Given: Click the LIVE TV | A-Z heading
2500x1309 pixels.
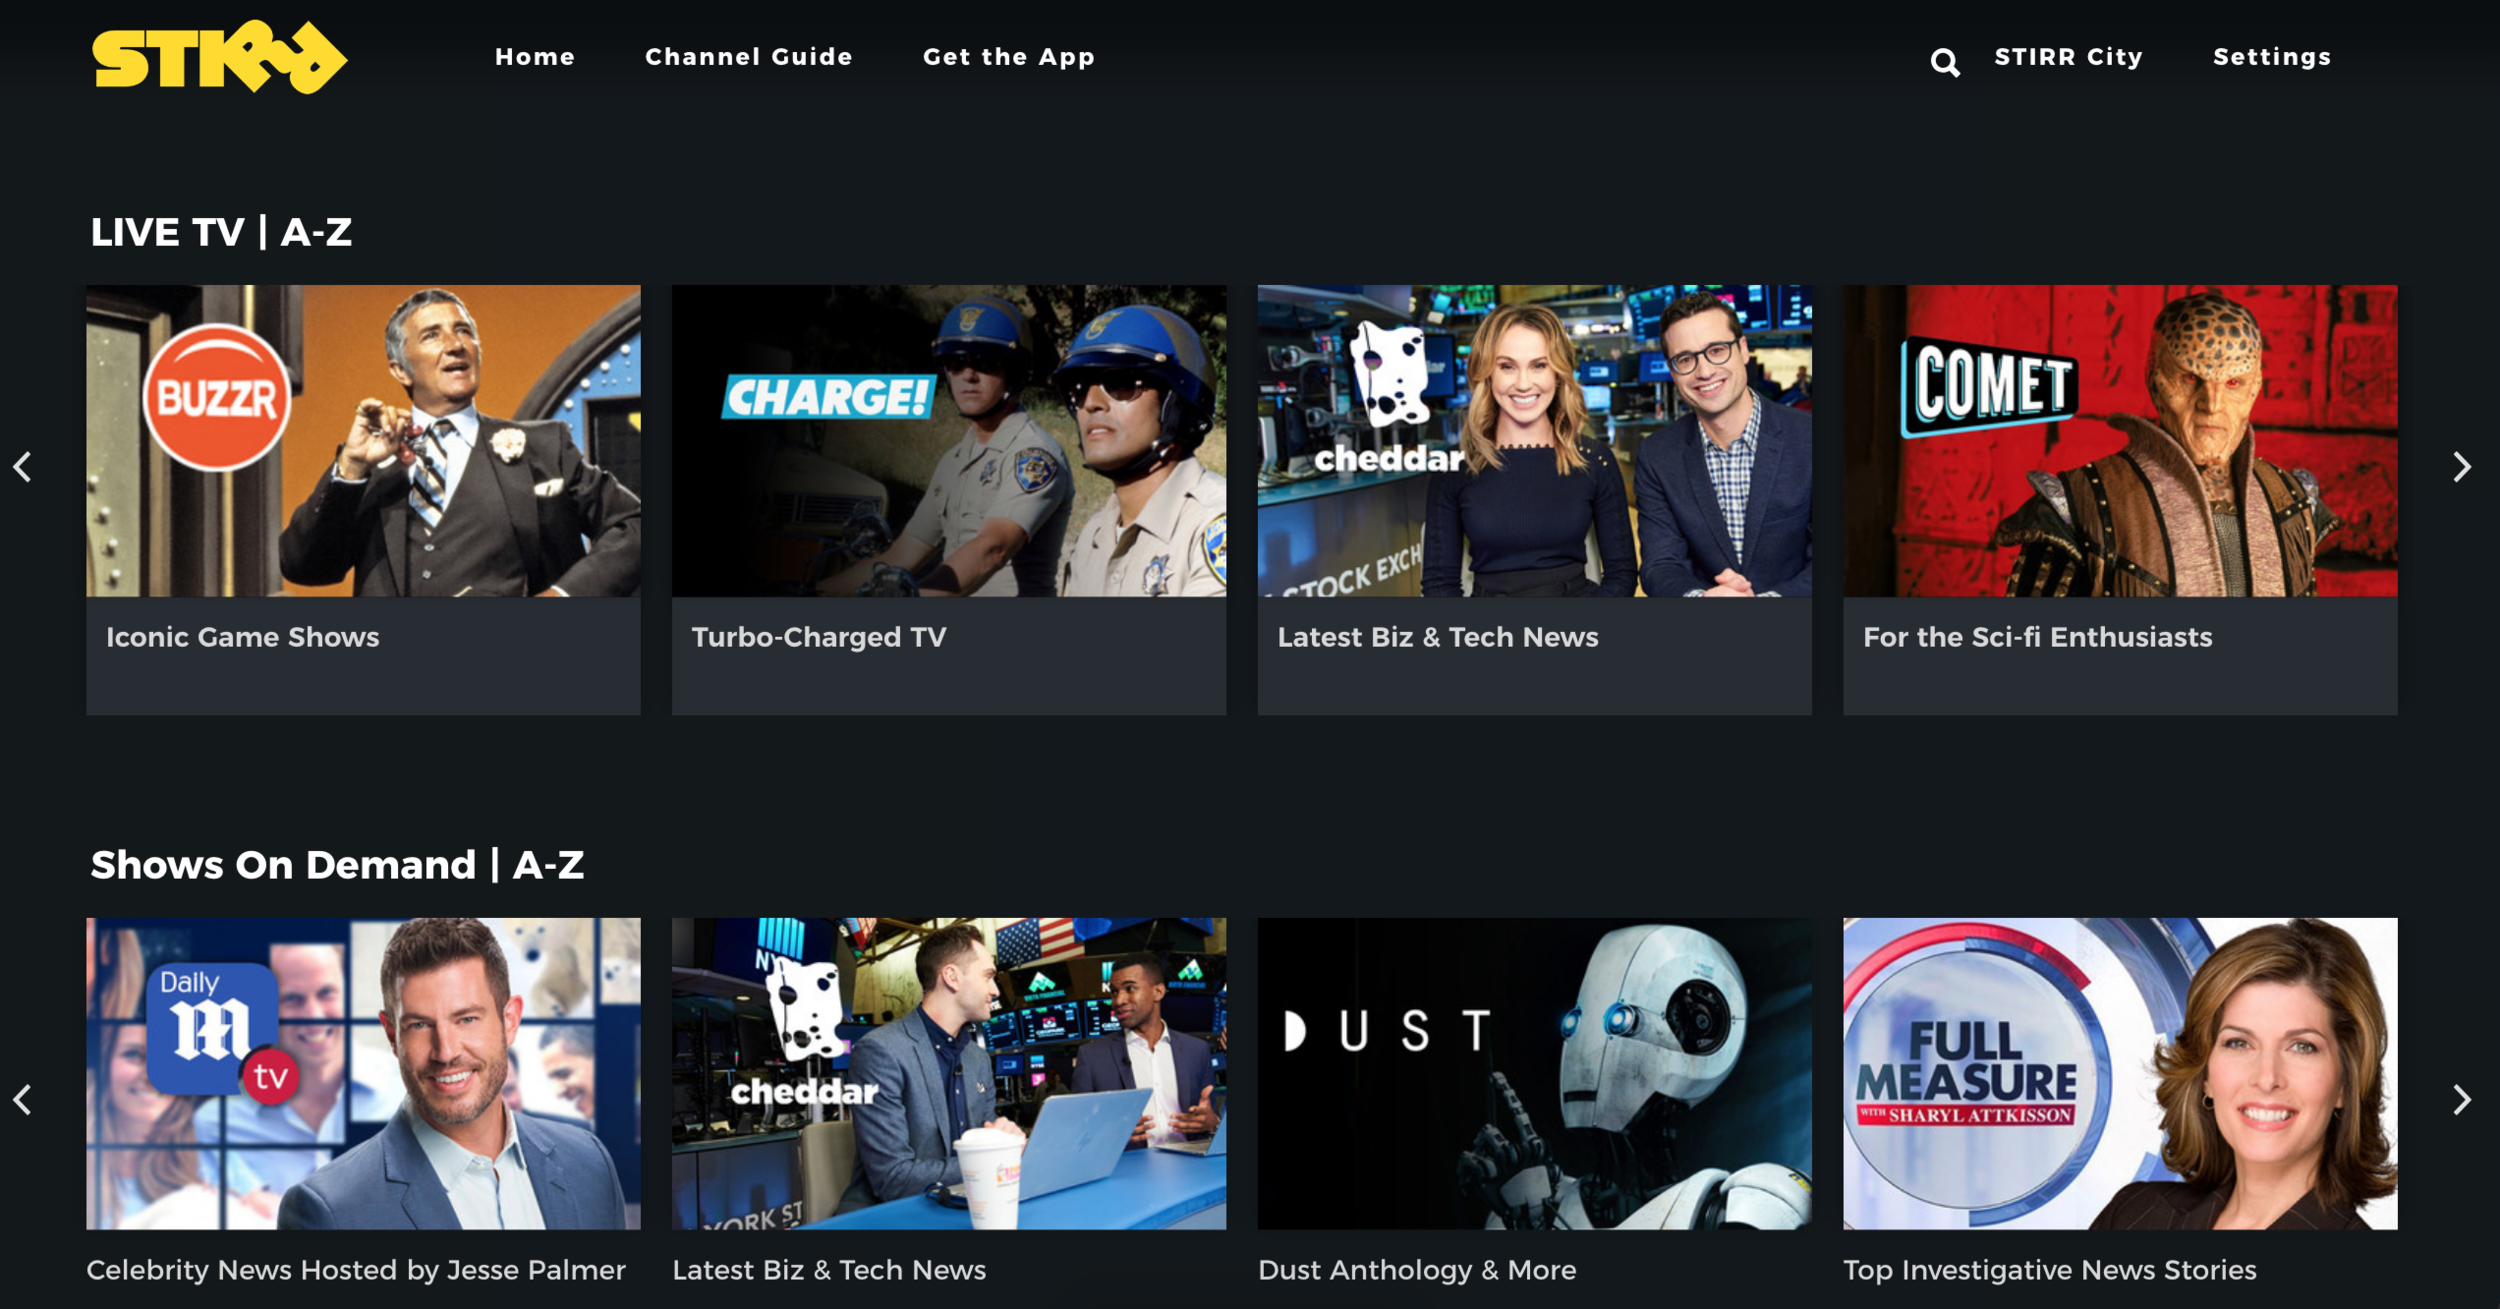Looking at the screenshot, I should (x=221, y=232).
